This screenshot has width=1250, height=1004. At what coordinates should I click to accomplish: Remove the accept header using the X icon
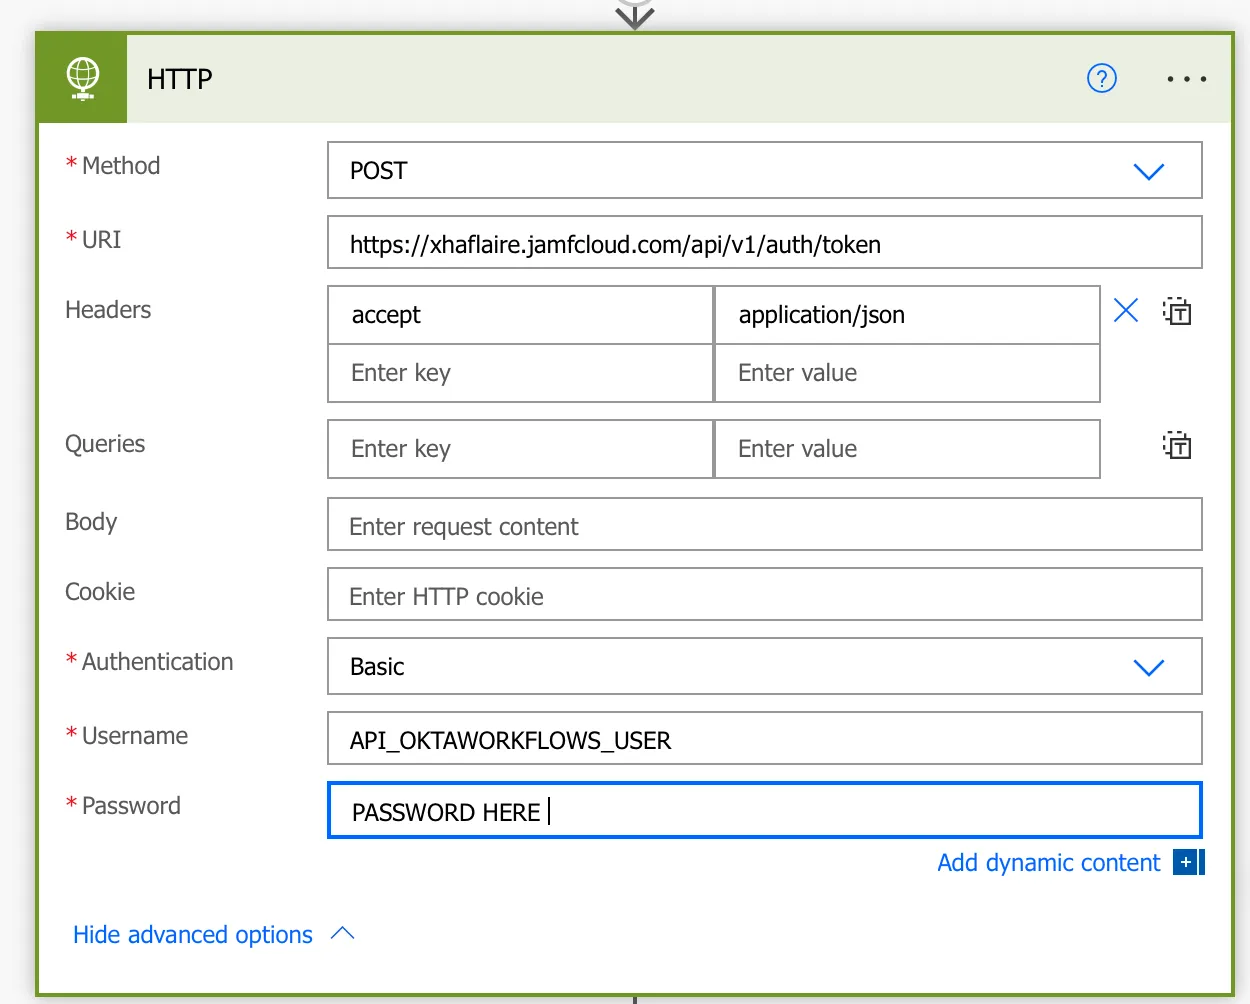(x=1126, y=311)
